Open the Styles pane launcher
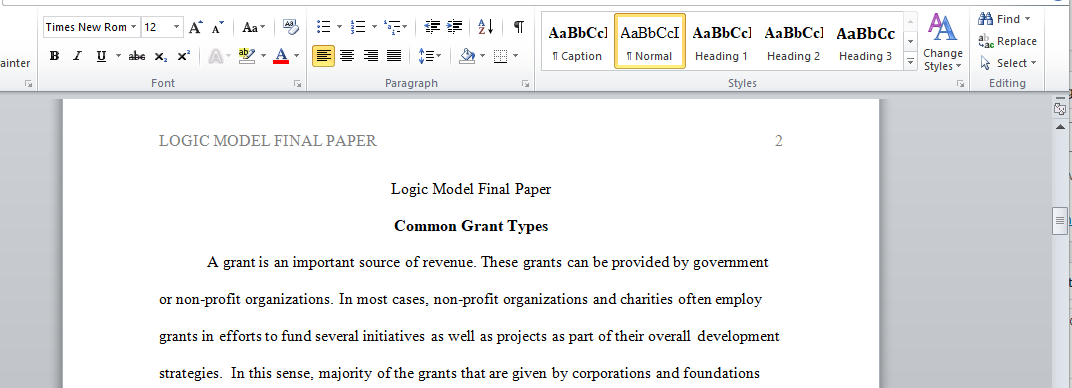Image resolution: width=1072 pixels, height=388 pixels. click(x=961, y=83)
